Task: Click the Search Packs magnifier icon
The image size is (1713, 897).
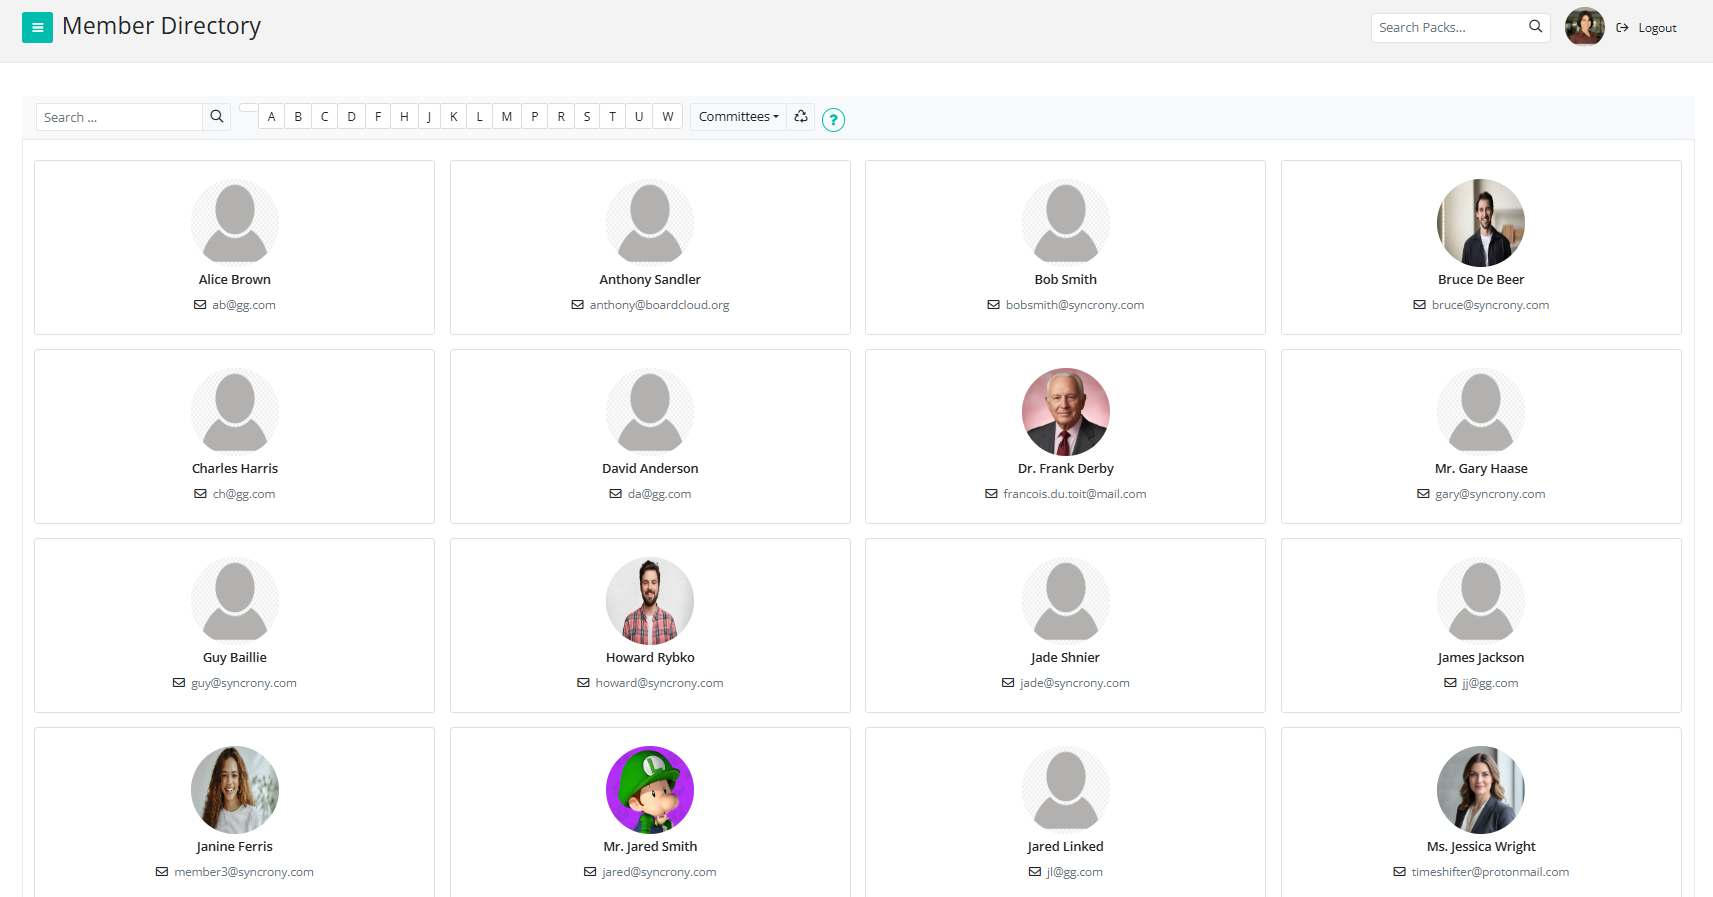Action: pos(1535,27)
